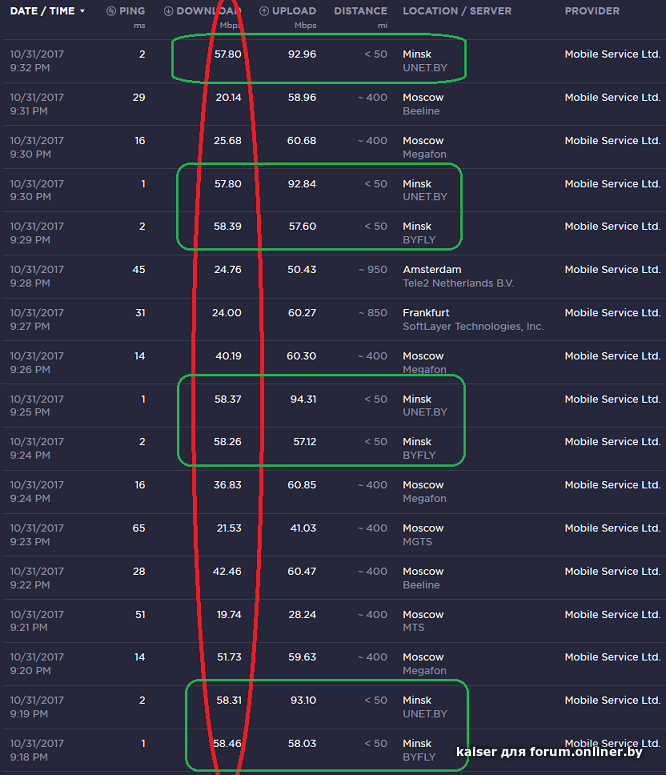The image size is (666, 775).
Task: Sort by the Distance column header
Action: click(360, 11)
